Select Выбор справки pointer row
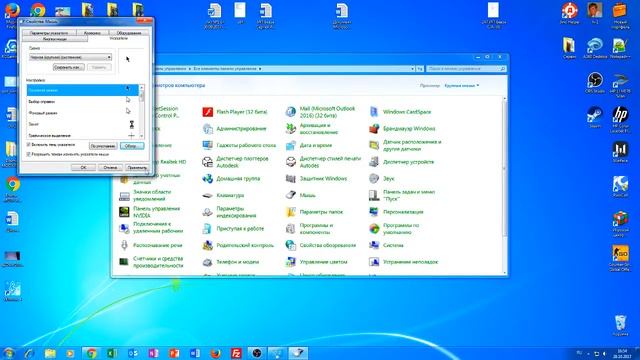This screenshot has width=640, height=360. point(82,101)
